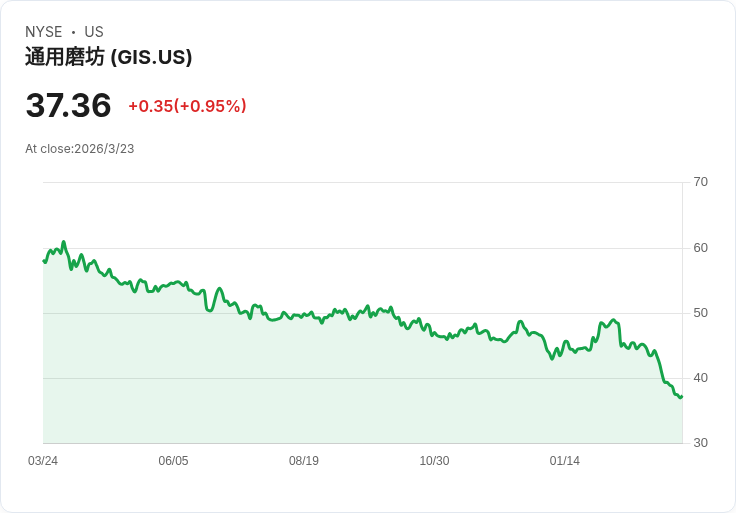
Task: Click the 60 price axis label
Action: (x=701, y=248)
